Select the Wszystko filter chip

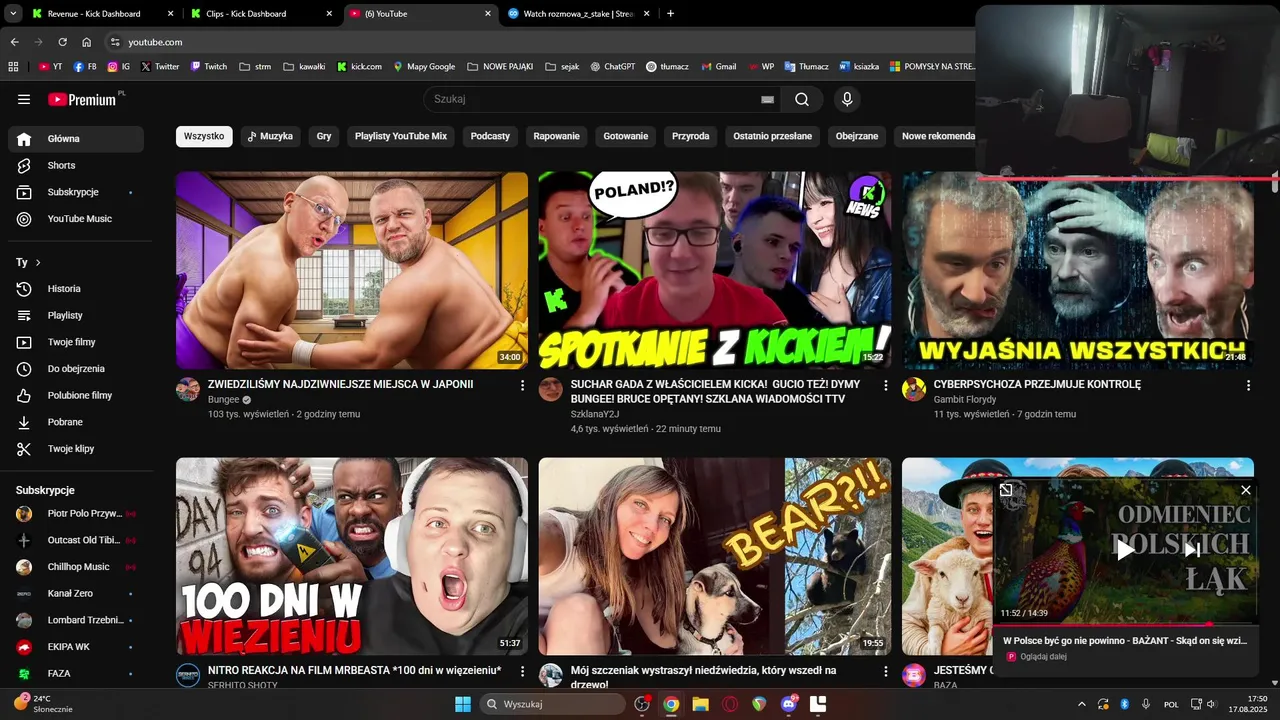coord(204,136)
